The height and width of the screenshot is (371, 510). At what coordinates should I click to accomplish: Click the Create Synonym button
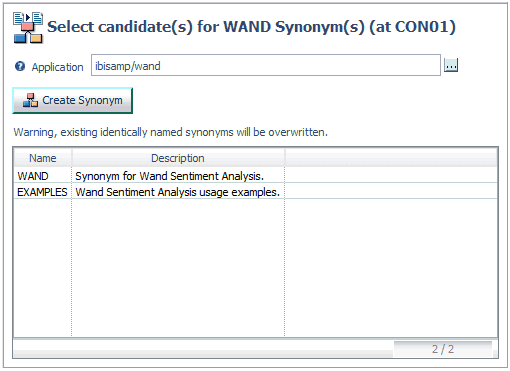(72, 100)
